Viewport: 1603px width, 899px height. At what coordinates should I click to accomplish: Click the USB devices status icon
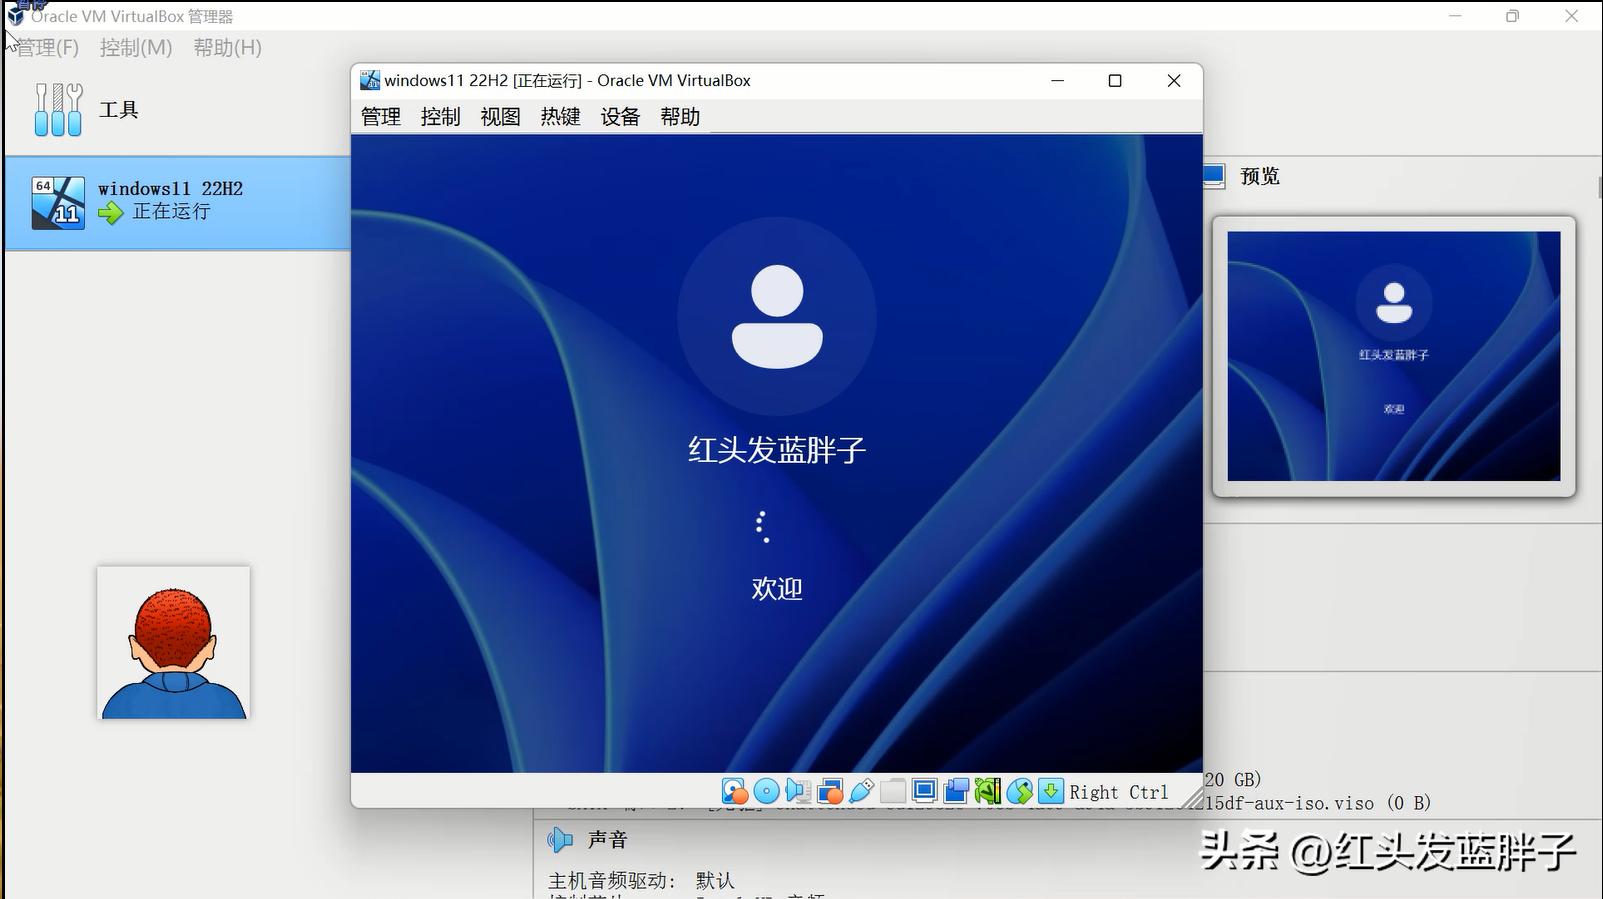click(x=861, y=792)
